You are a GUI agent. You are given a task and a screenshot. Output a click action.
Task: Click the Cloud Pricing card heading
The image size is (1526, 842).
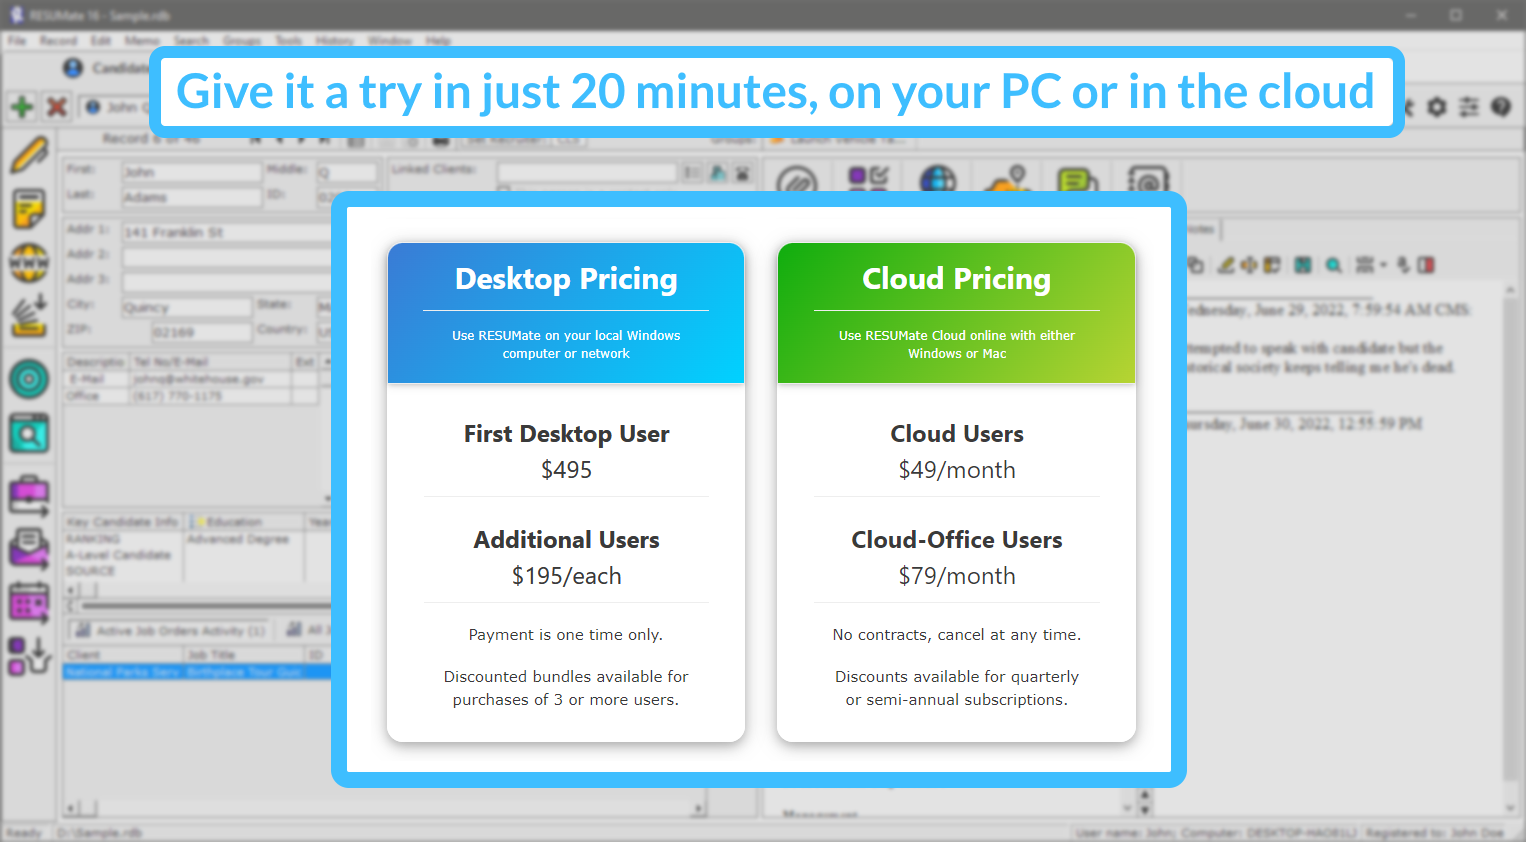957,279
